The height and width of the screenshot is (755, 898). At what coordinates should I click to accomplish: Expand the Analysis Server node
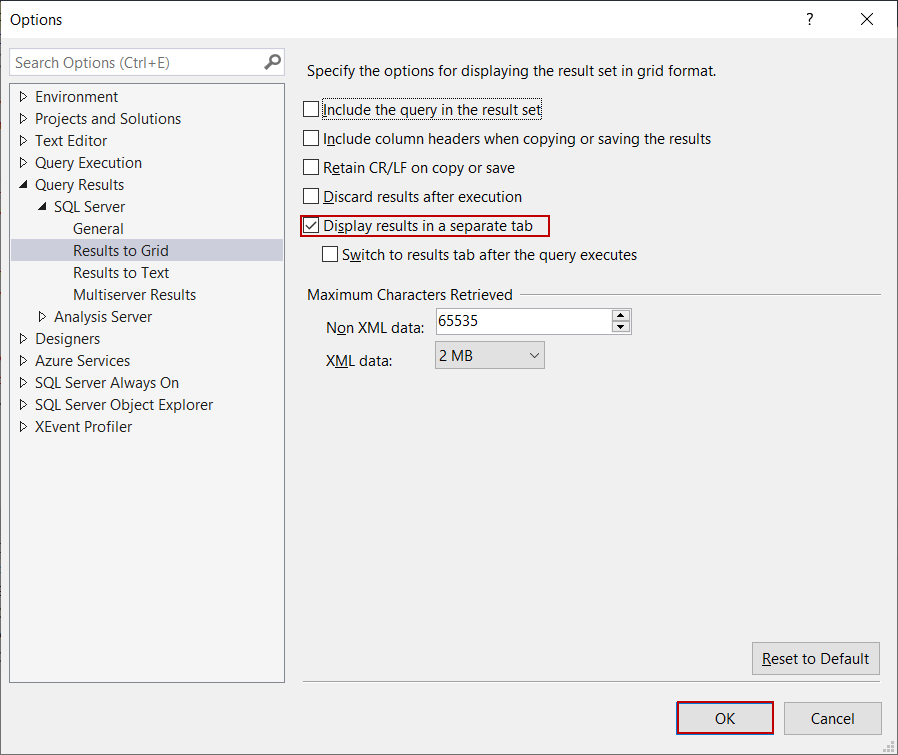point(42,317)
